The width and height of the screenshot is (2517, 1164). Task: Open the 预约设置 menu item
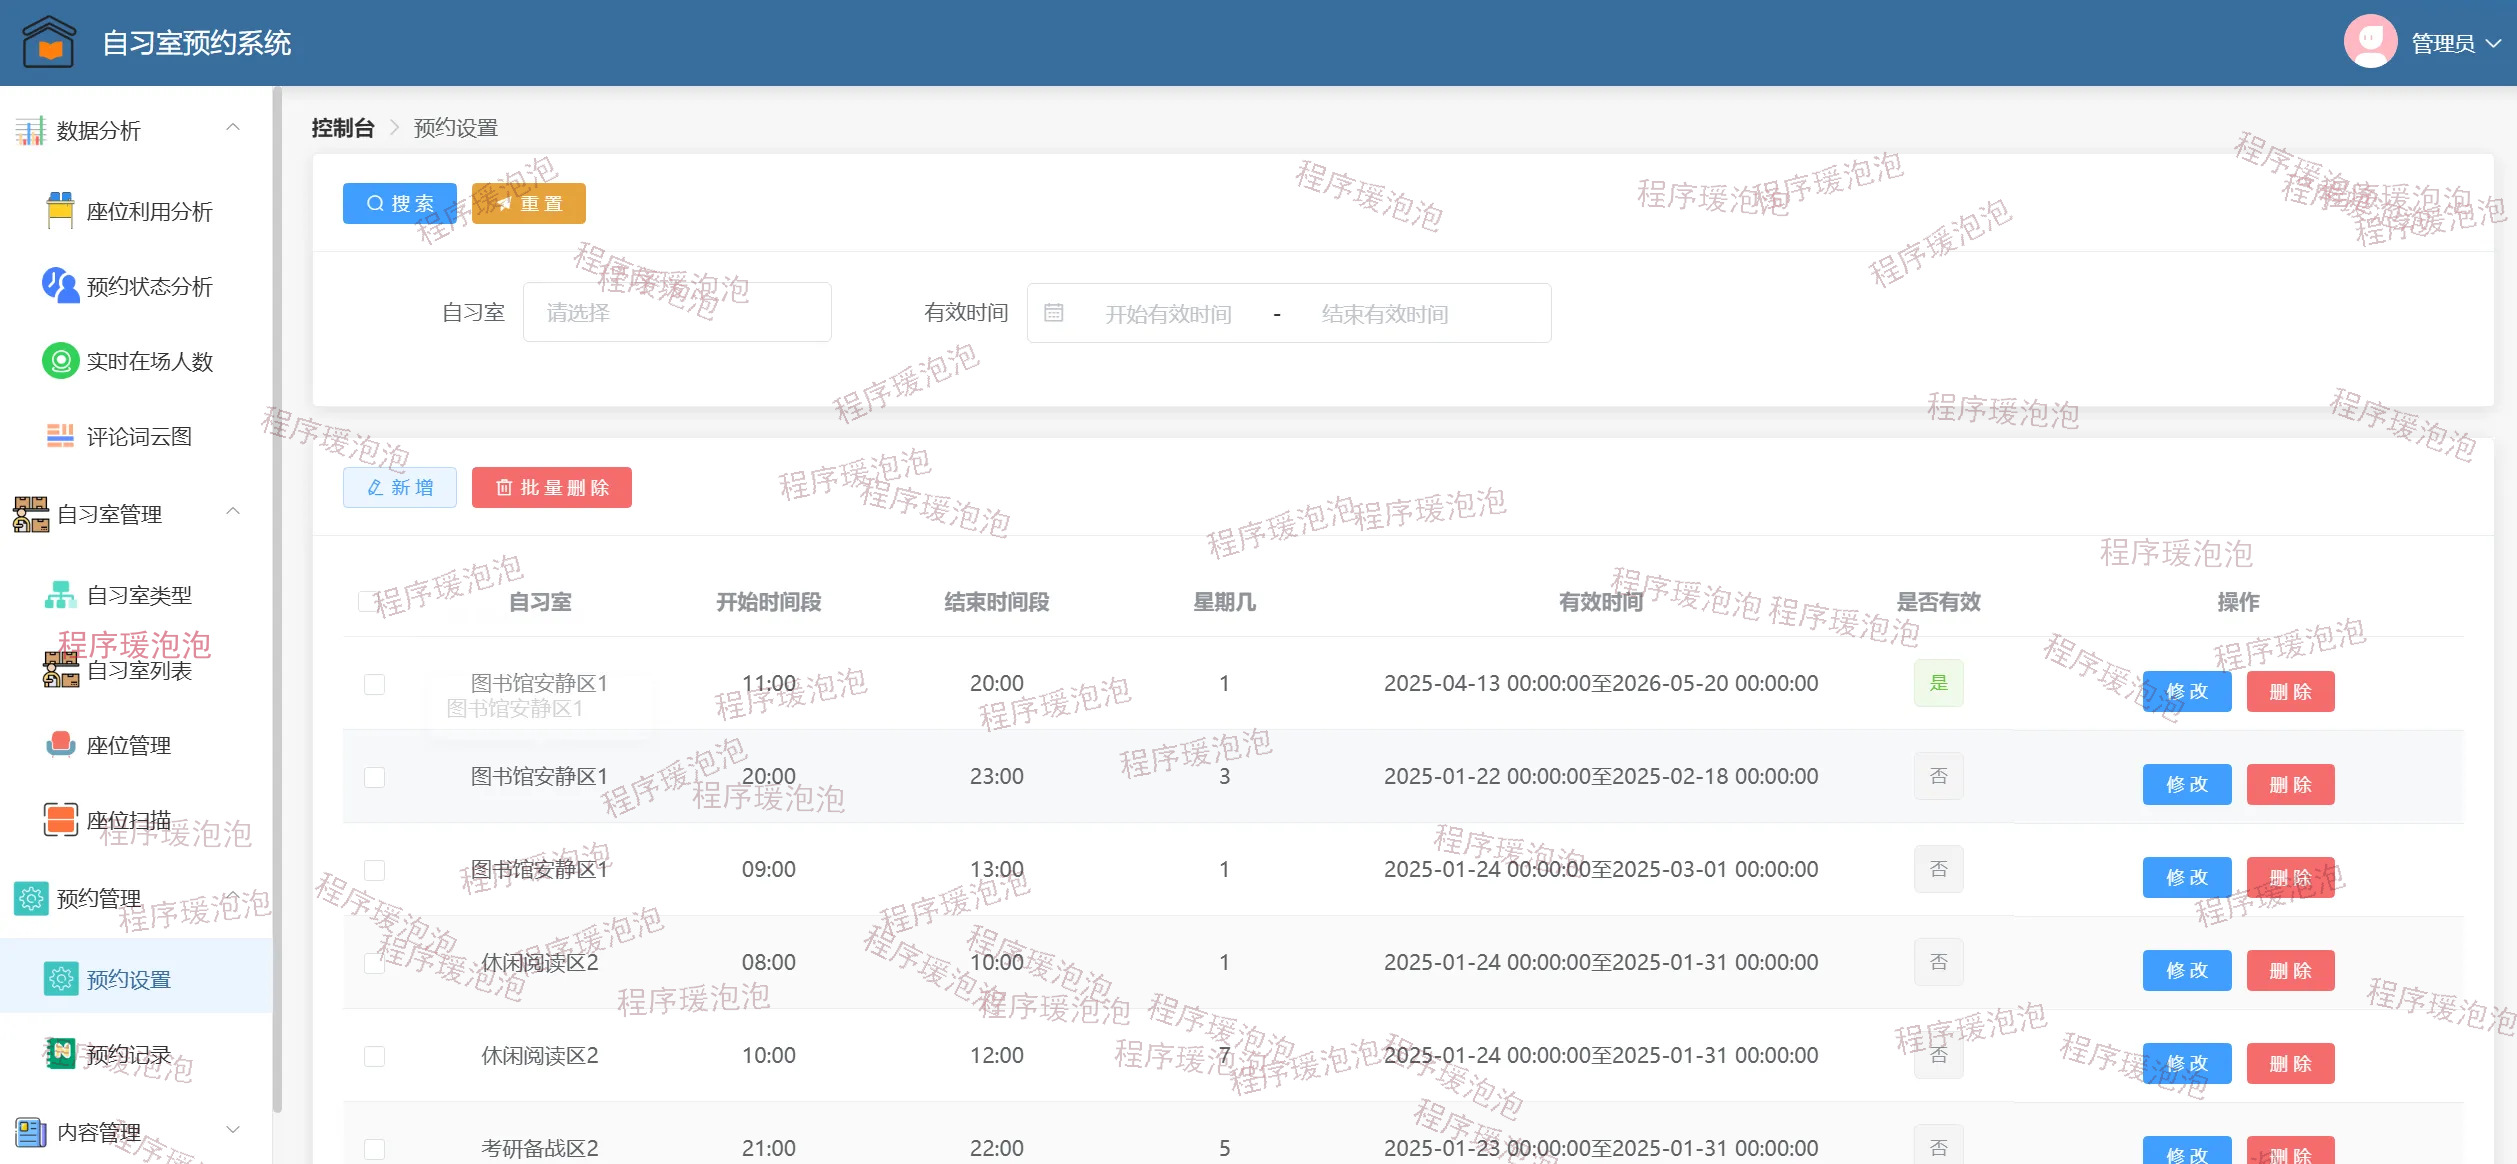pyautogui.click(x=128, y=979)
